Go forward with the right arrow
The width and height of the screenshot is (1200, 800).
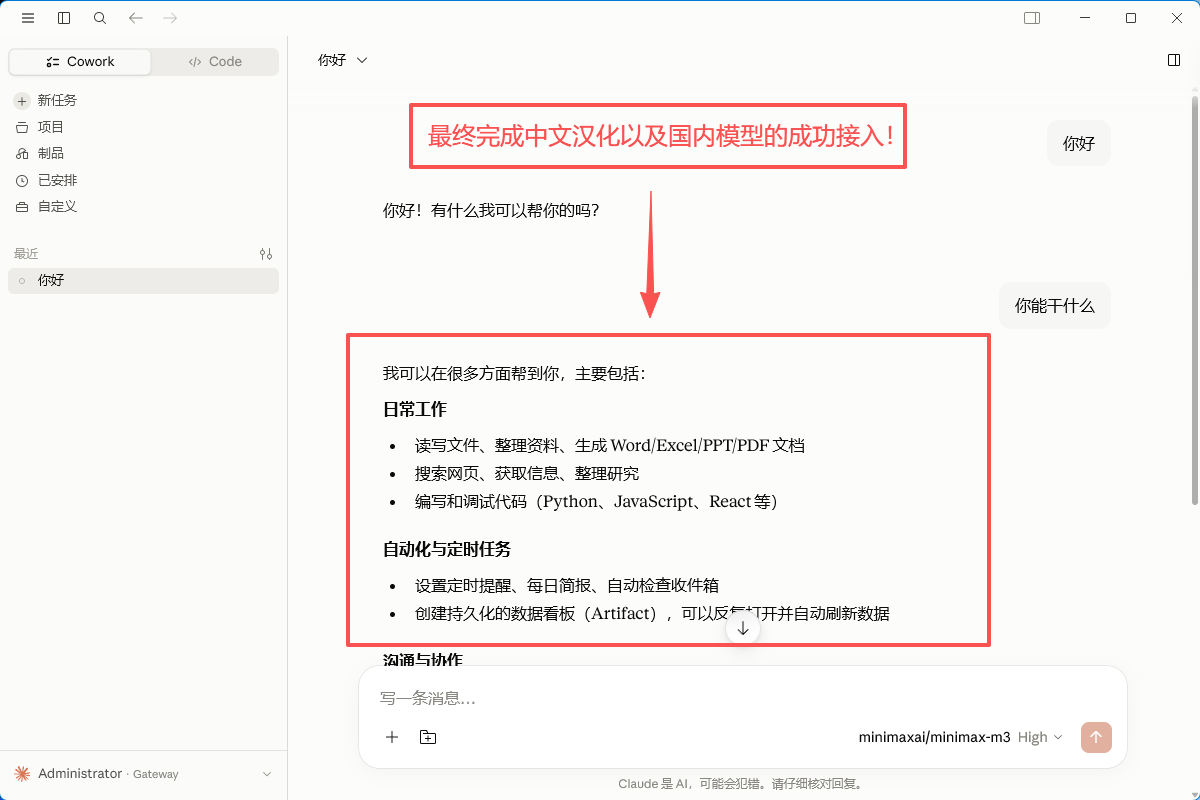(x=170, y=18)
